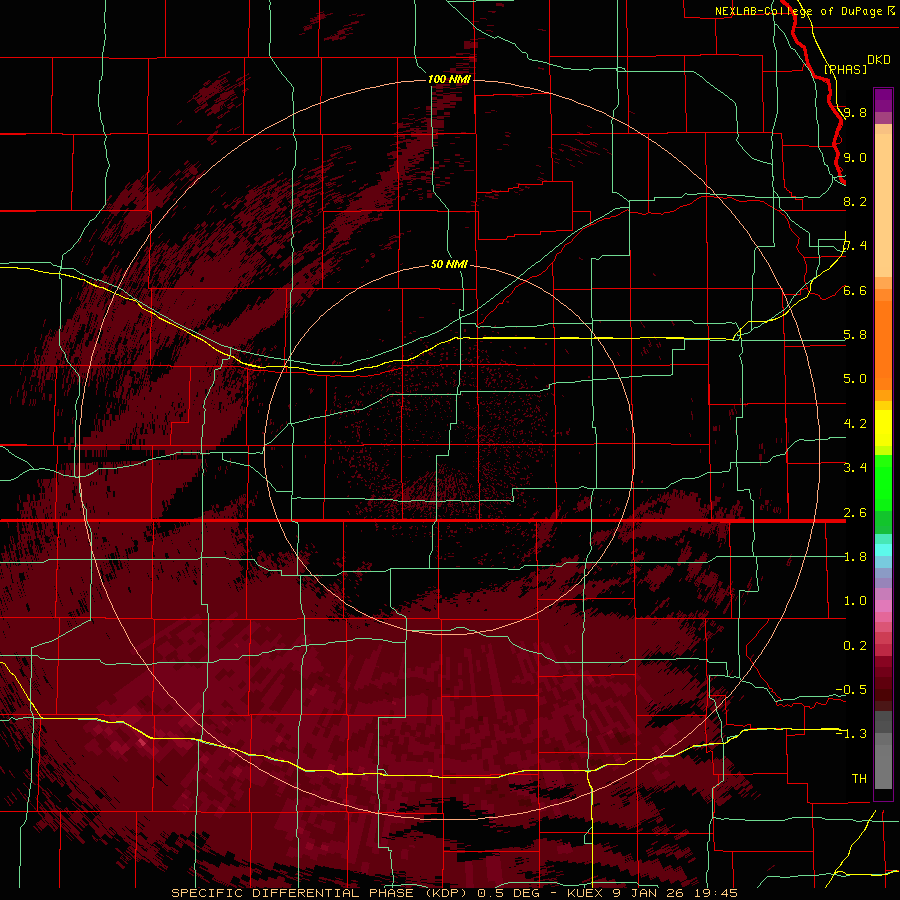Click the 1.0 value on the color scale

coord(855,601)
